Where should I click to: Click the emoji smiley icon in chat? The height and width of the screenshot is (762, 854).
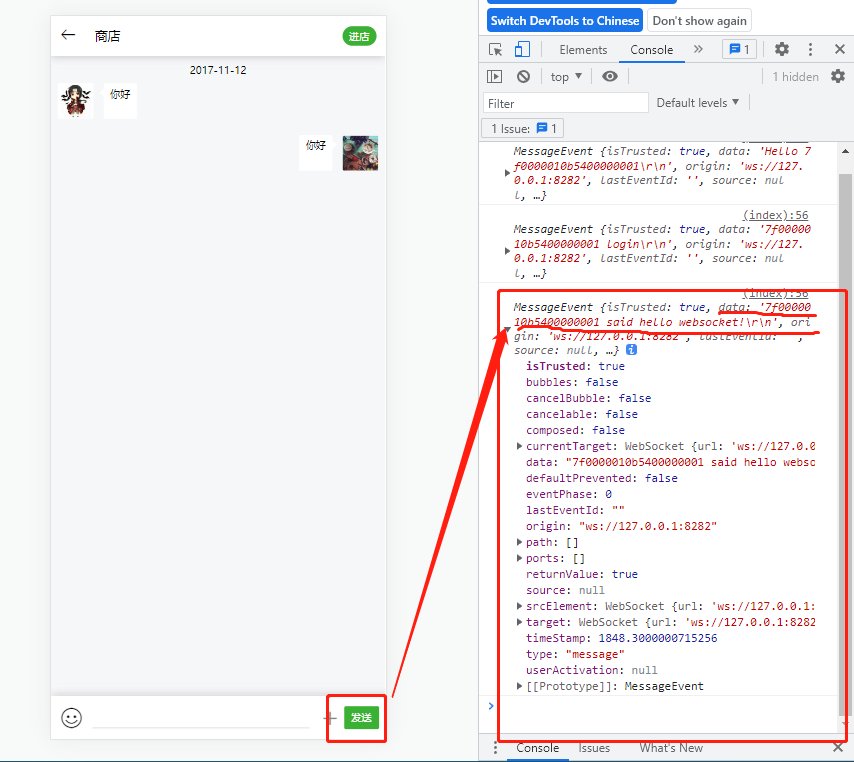coord(71,718)
